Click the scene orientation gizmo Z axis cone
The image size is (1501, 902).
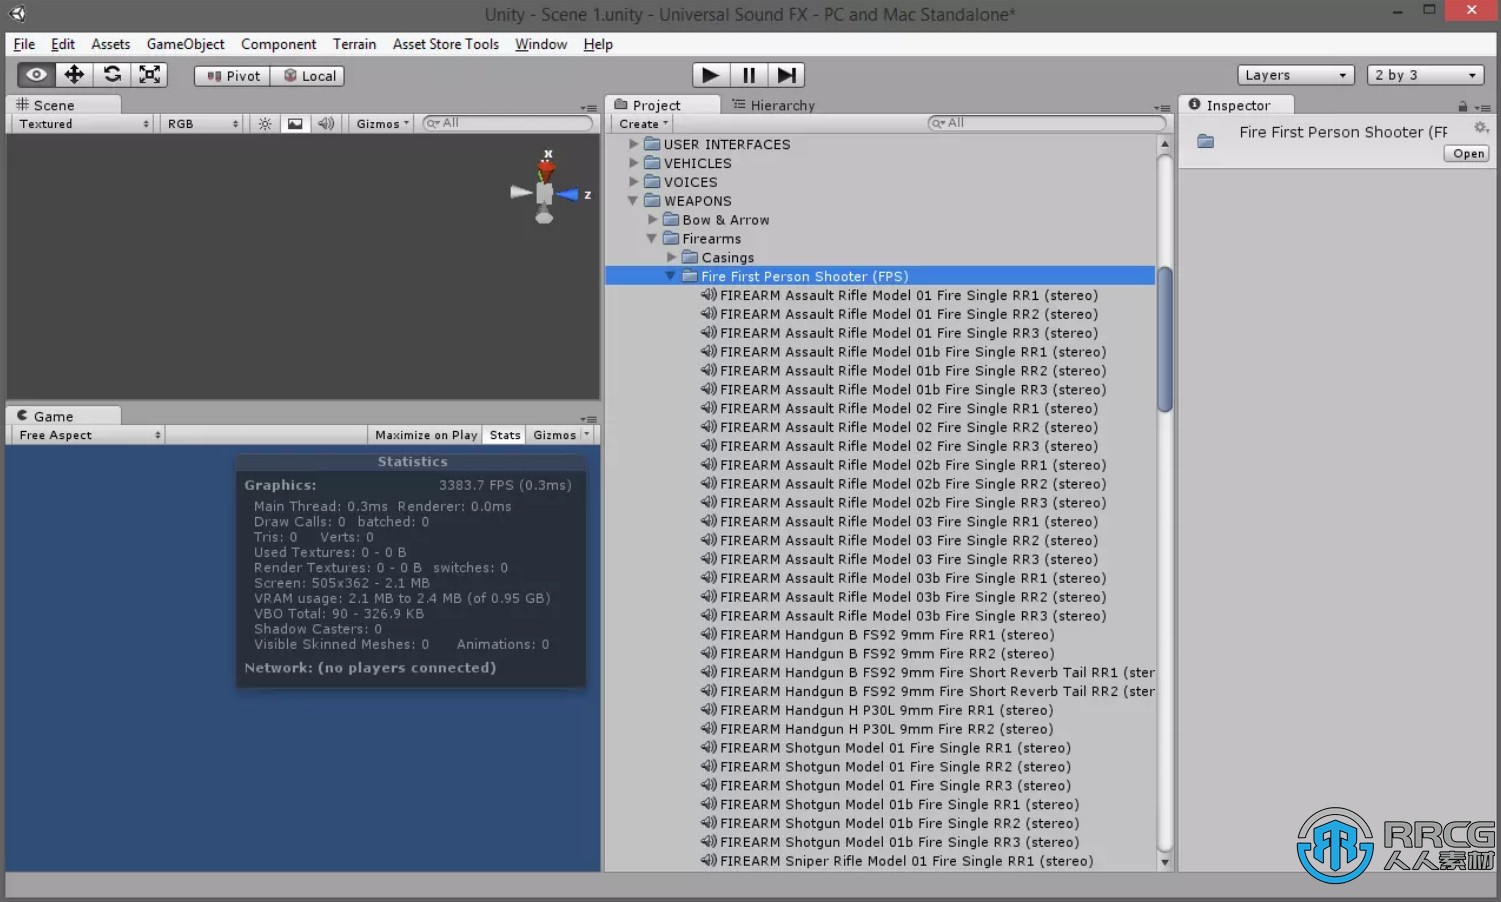point(569,195)
